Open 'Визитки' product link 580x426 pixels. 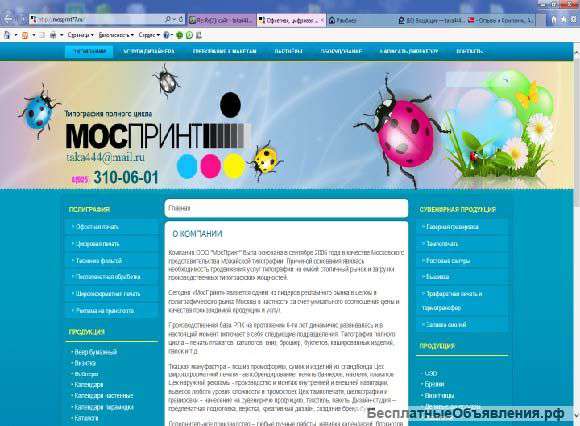(85, 363)
